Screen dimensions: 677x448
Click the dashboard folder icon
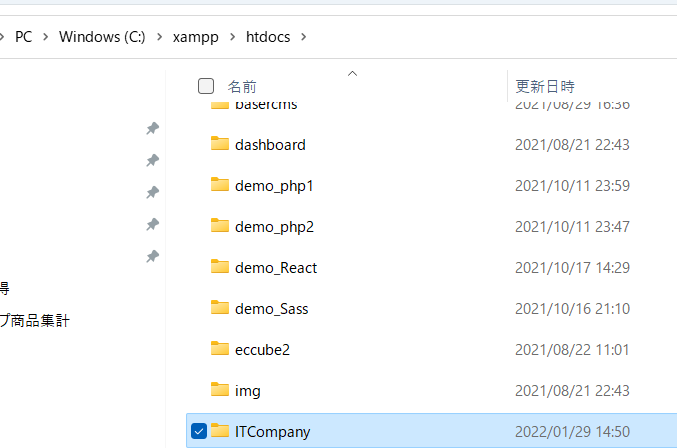(x=220, y=143)
